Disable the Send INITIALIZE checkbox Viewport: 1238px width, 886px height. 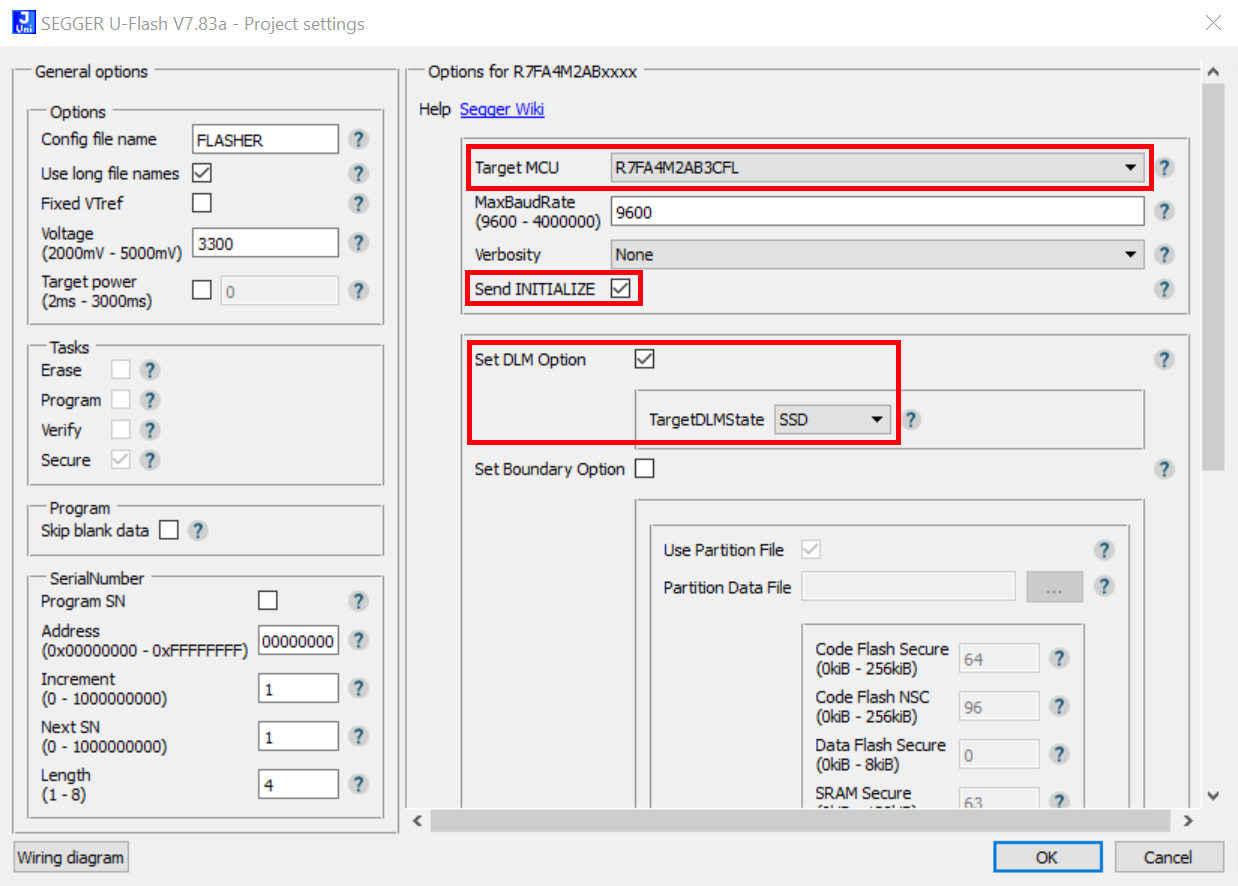coord(621,289)
